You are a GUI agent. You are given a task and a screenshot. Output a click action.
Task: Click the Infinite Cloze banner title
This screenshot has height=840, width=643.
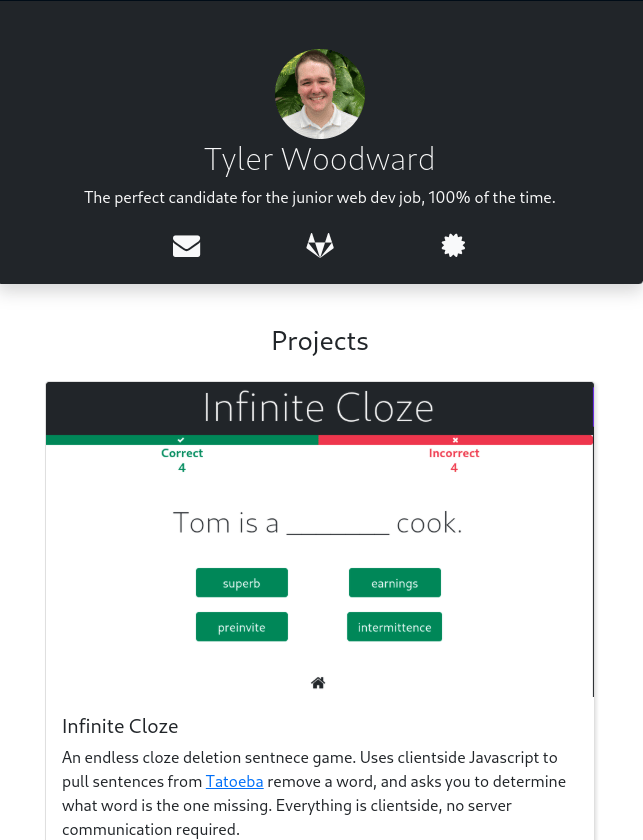pos(318,408)
